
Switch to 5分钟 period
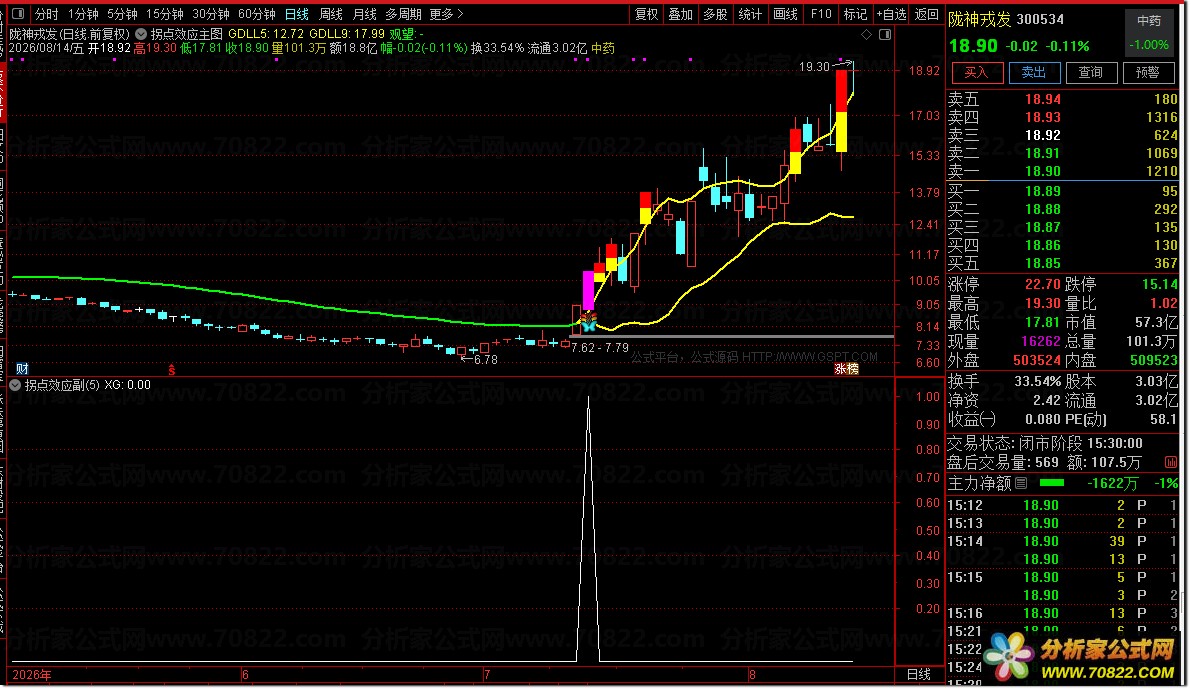tap(122, 14)
